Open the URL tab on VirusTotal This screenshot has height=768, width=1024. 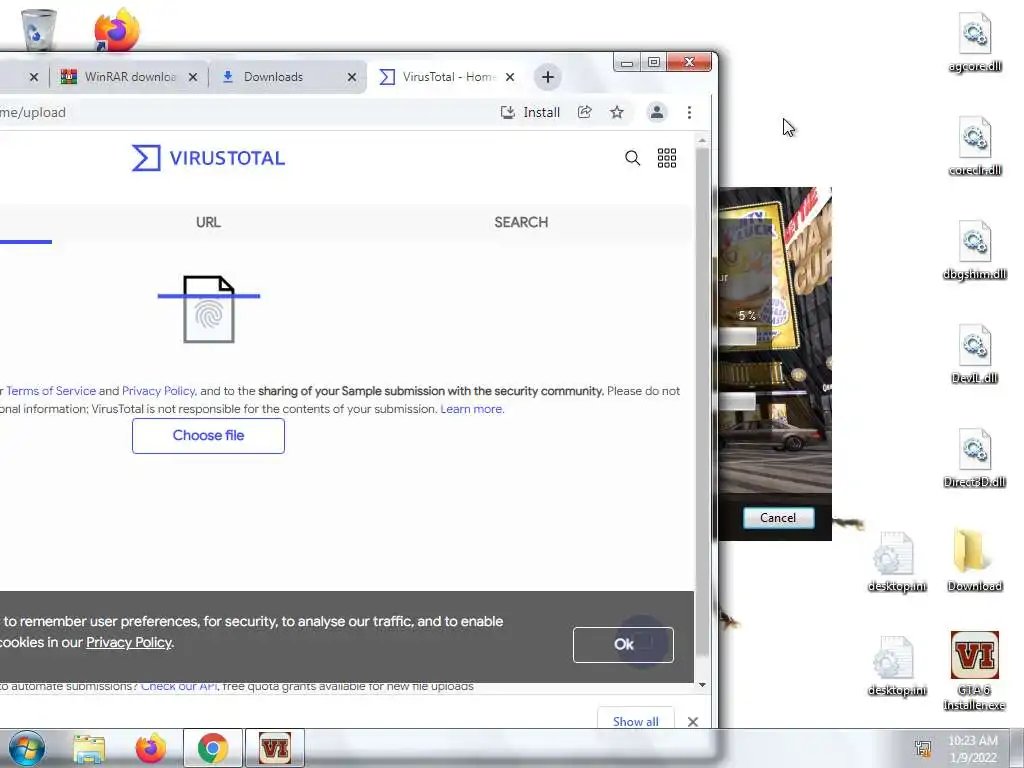(x=208, y=222)
